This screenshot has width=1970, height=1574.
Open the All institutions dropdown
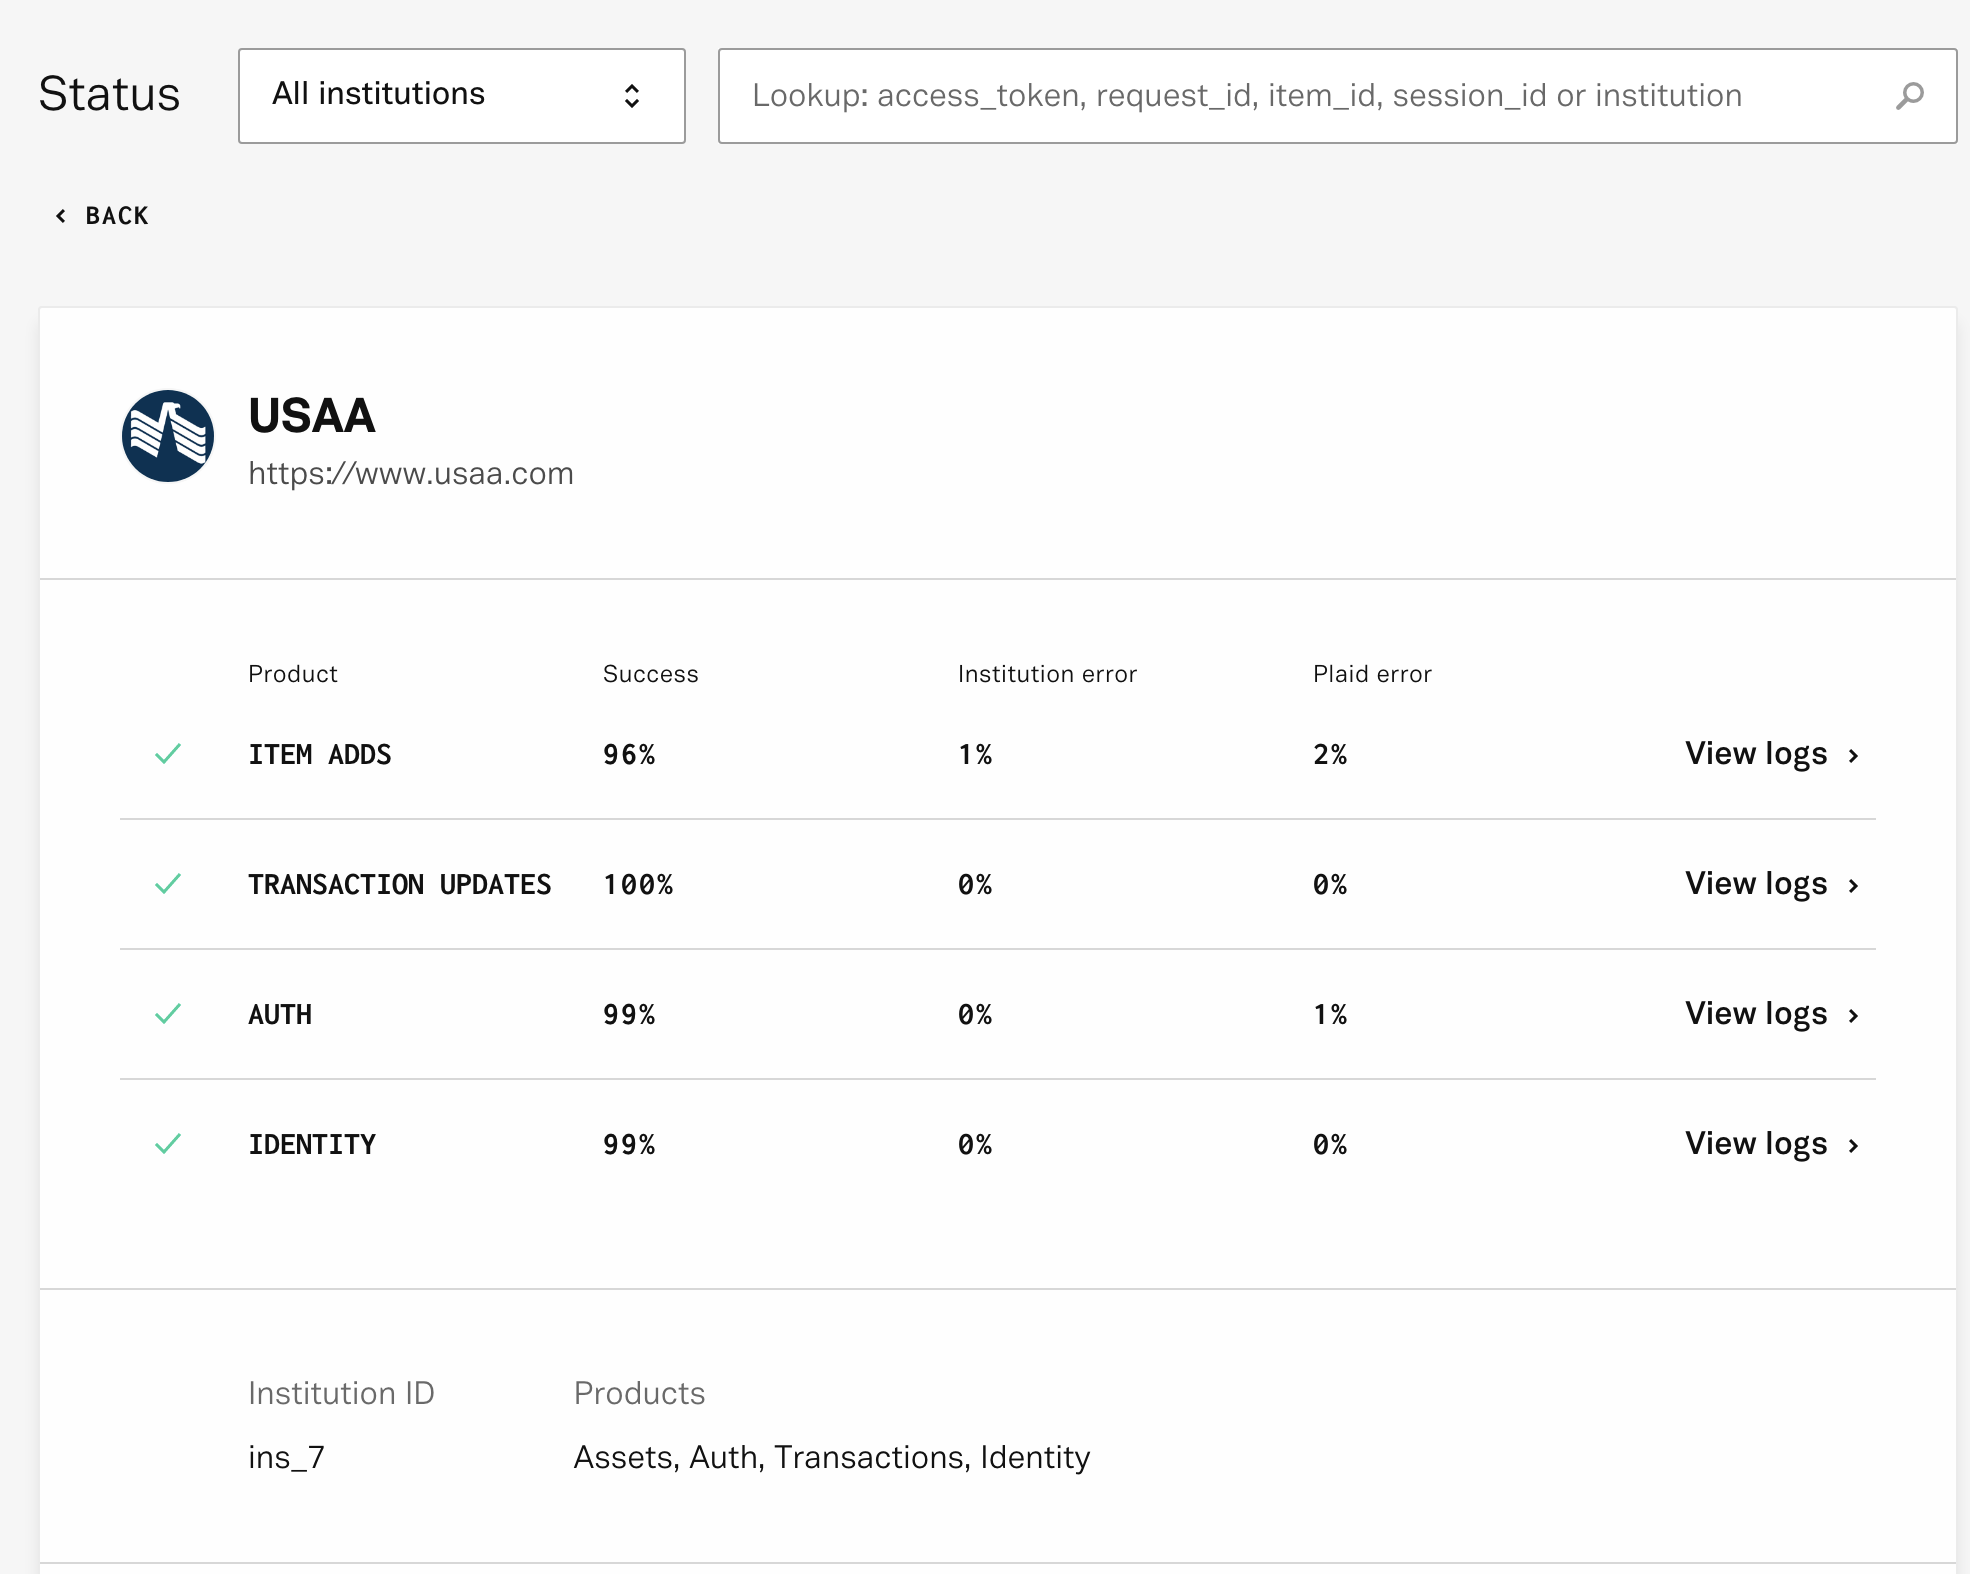tap(461, 96)
